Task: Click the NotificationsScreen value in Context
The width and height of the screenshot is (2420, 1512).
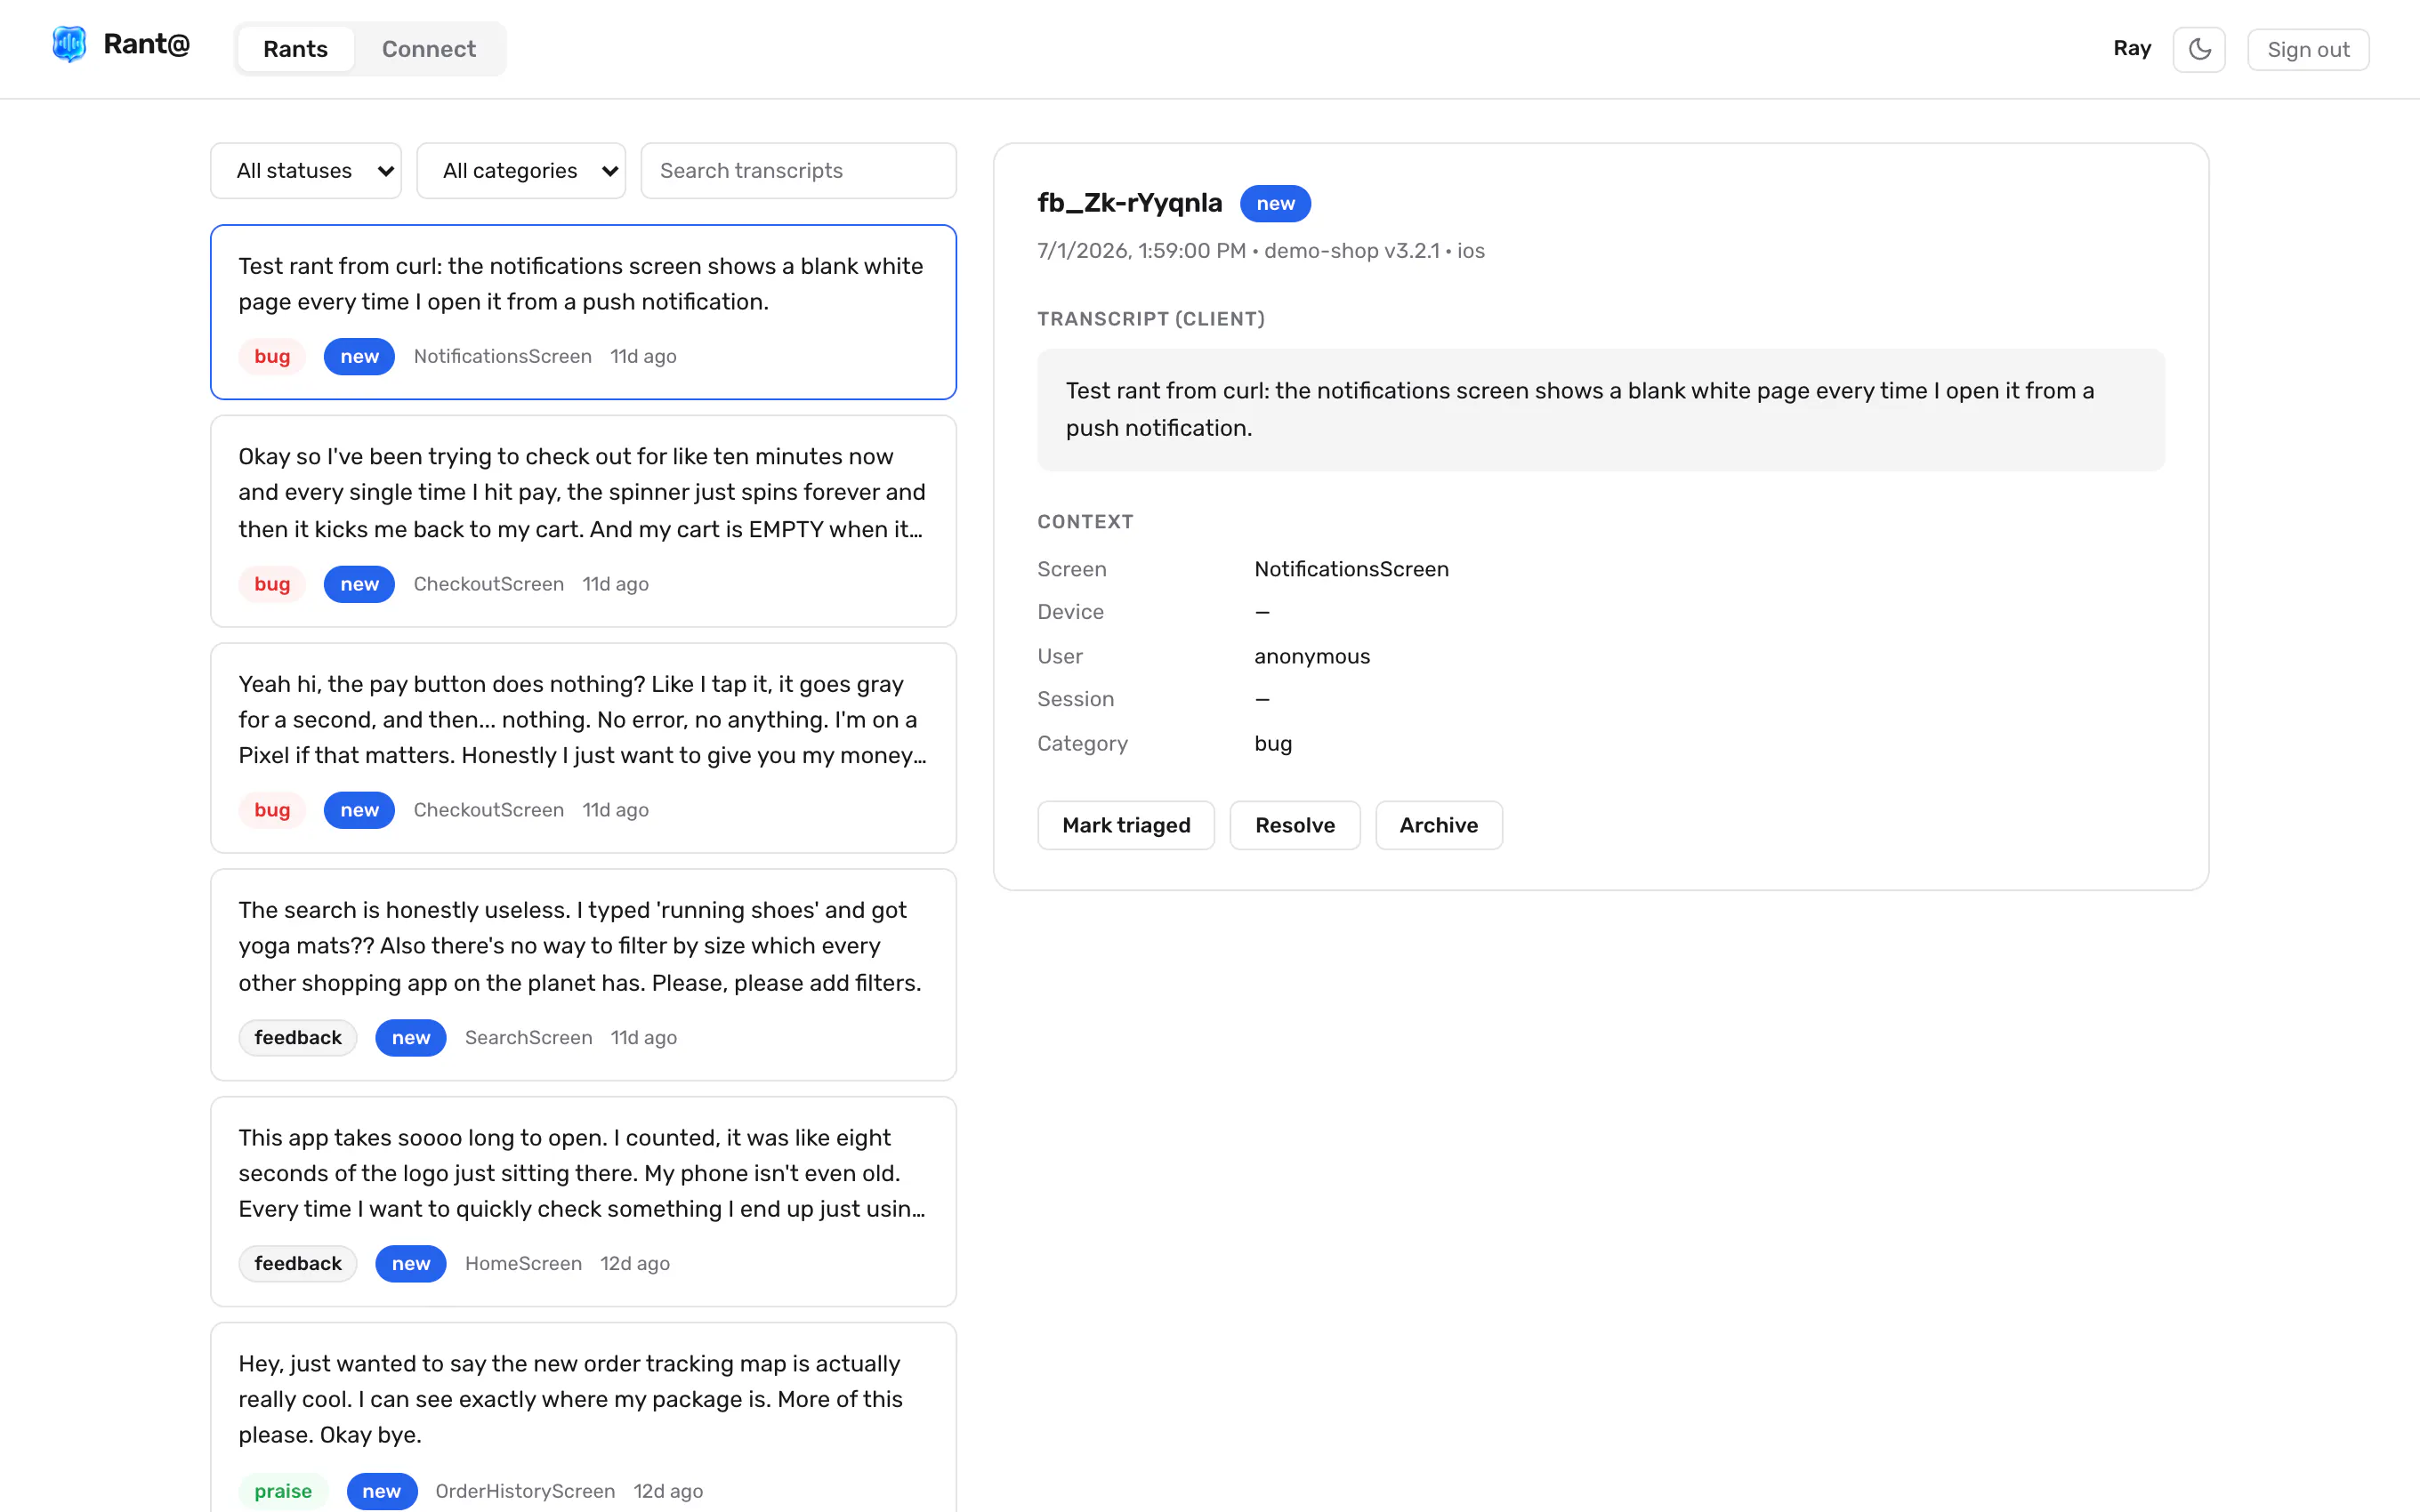Action: click(1351, 569)
